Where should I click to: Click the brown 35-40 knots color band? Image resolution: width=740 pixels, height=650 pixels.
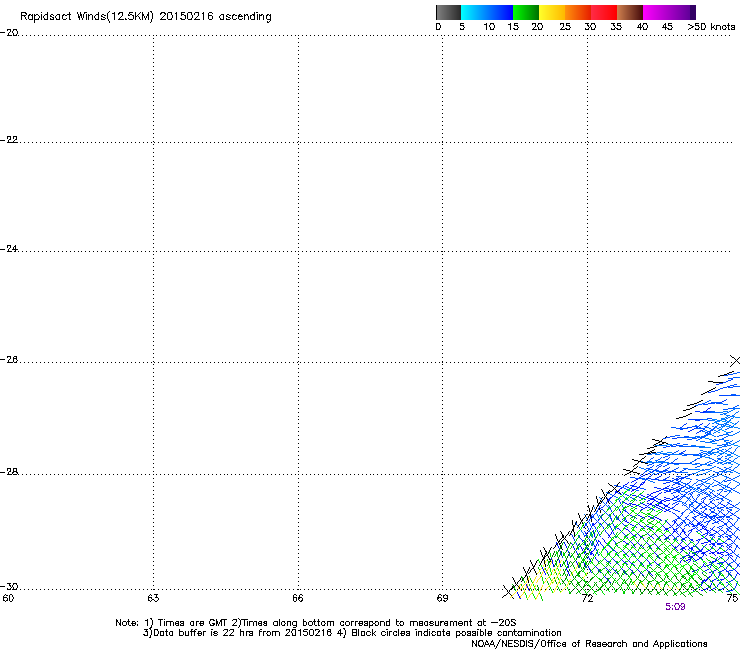630,12
